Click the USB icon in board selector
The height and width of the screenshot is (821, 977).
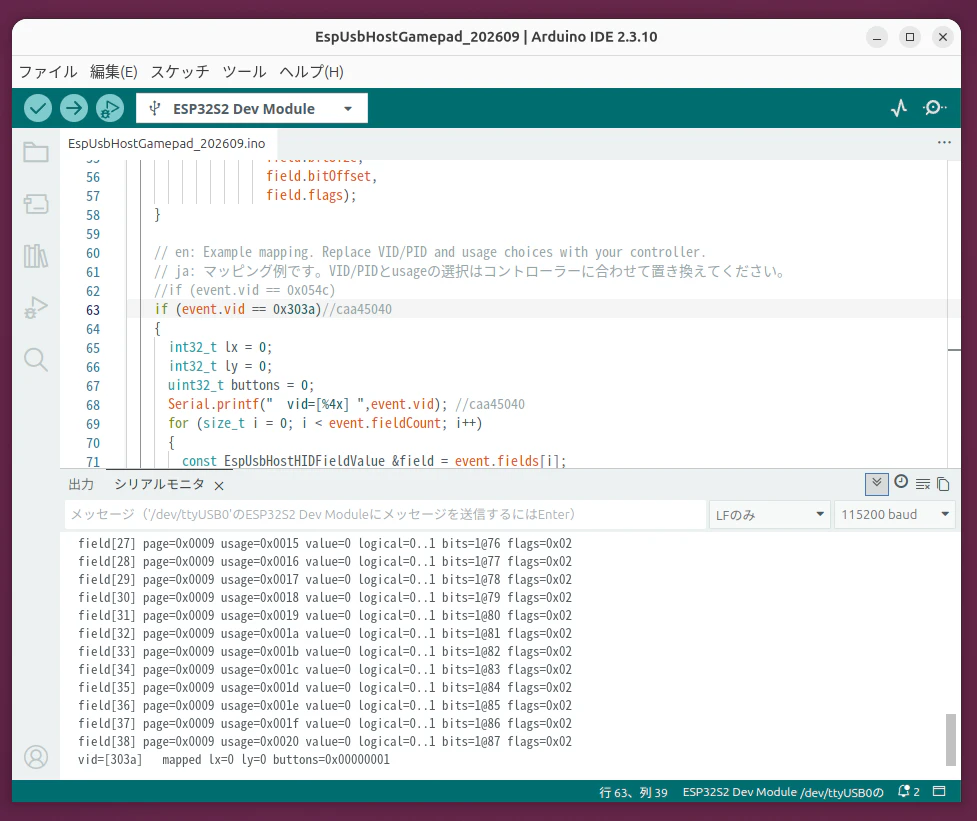[x=155, y=108]
